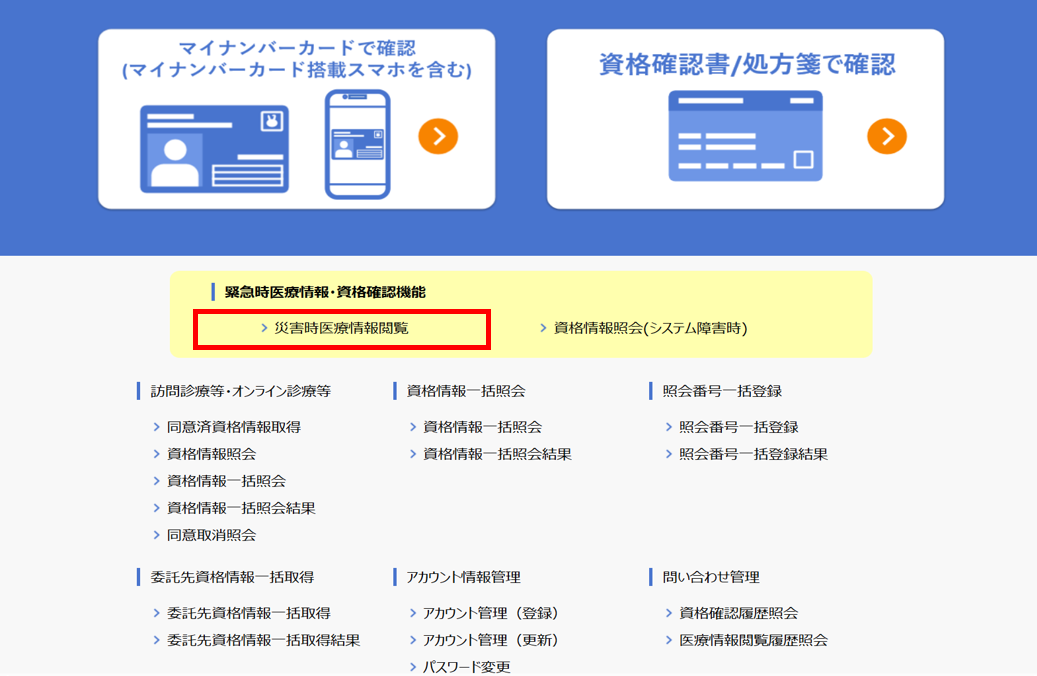The width and height of the screenshot is (1037, 676).
Task: Open 同意取消照会 link
Action: tap(211, 535)
